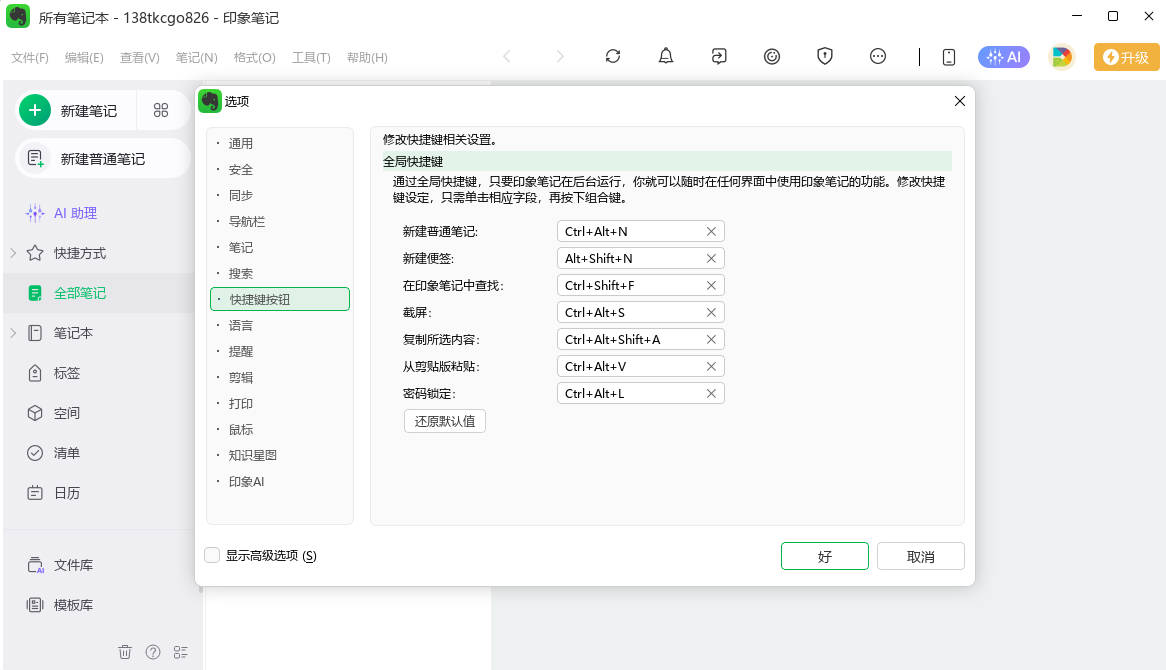This screenshot has width=1166, height=670.
Task: Click the 截屏 shortcut field
Action: (x=640, y=312)
